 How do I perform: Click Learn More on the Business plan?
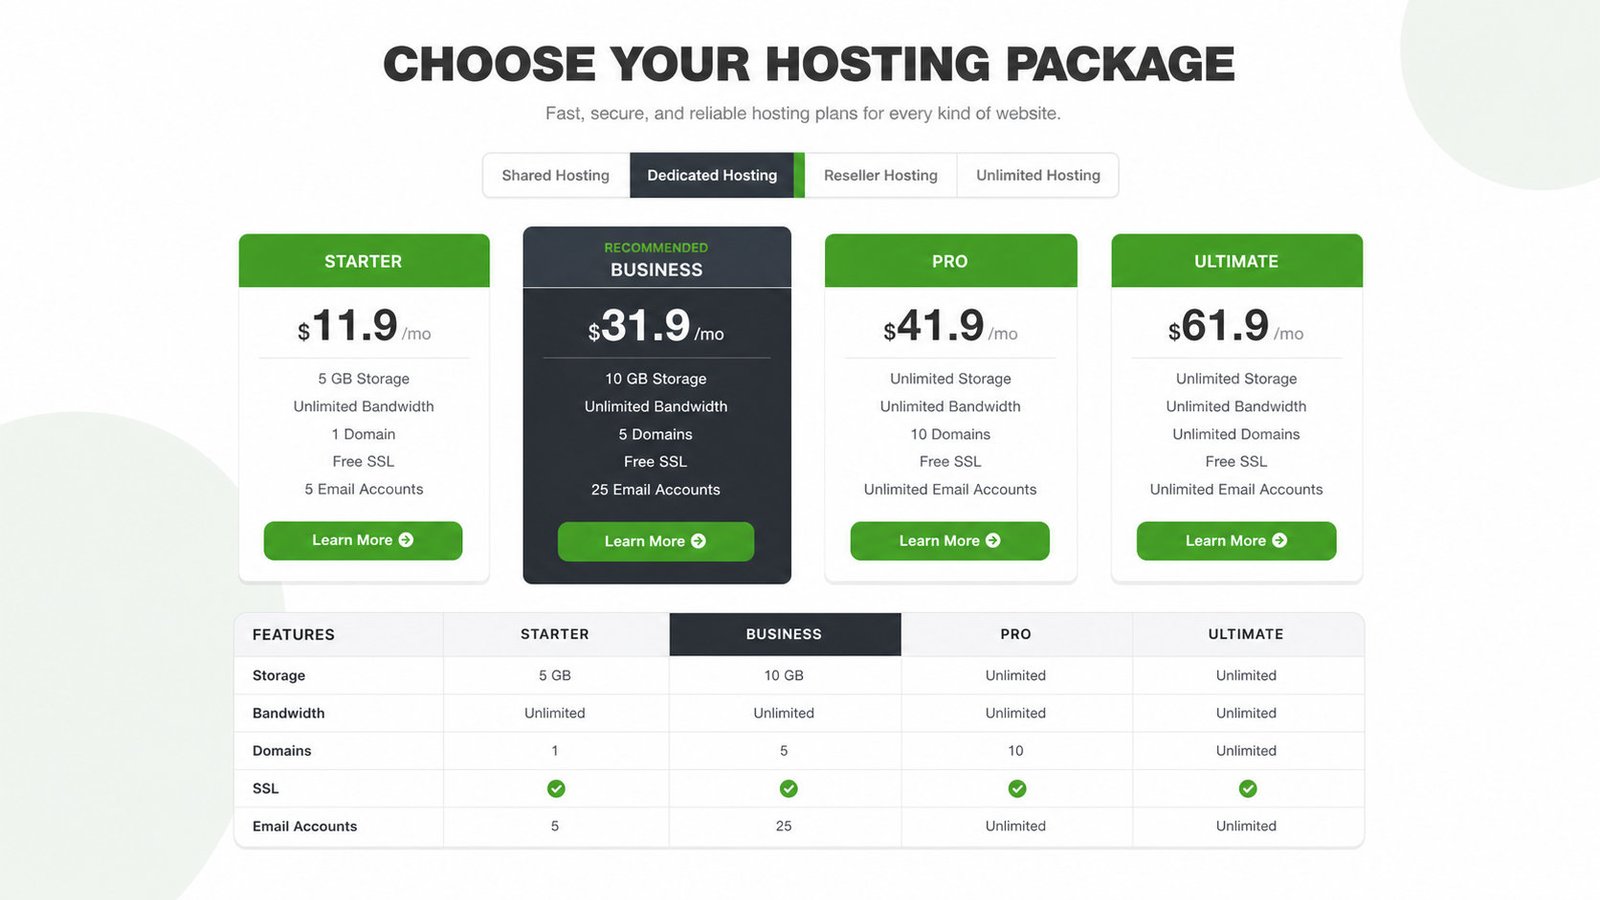pos(656,541)
